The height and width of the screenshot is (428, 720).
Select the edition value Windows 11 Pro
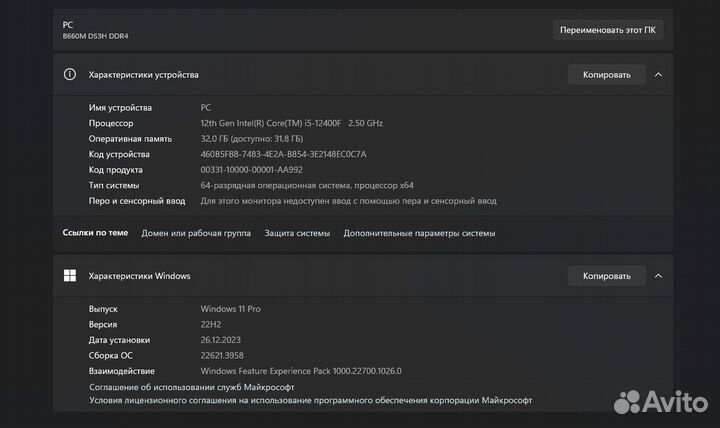click(x=231, y=309)
